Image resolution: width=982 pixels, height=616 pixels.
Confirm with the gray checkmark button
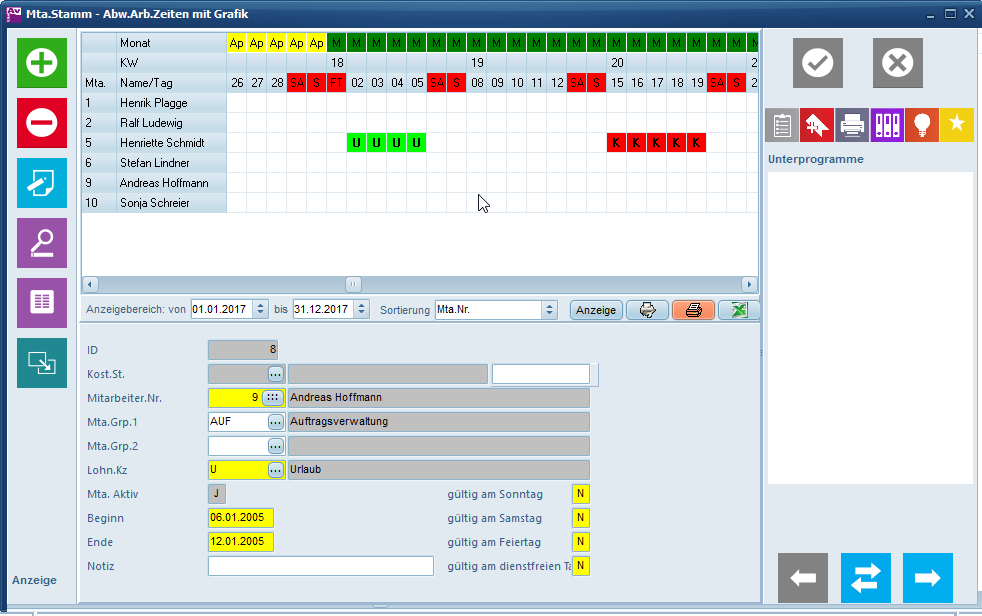coord(818,63)
